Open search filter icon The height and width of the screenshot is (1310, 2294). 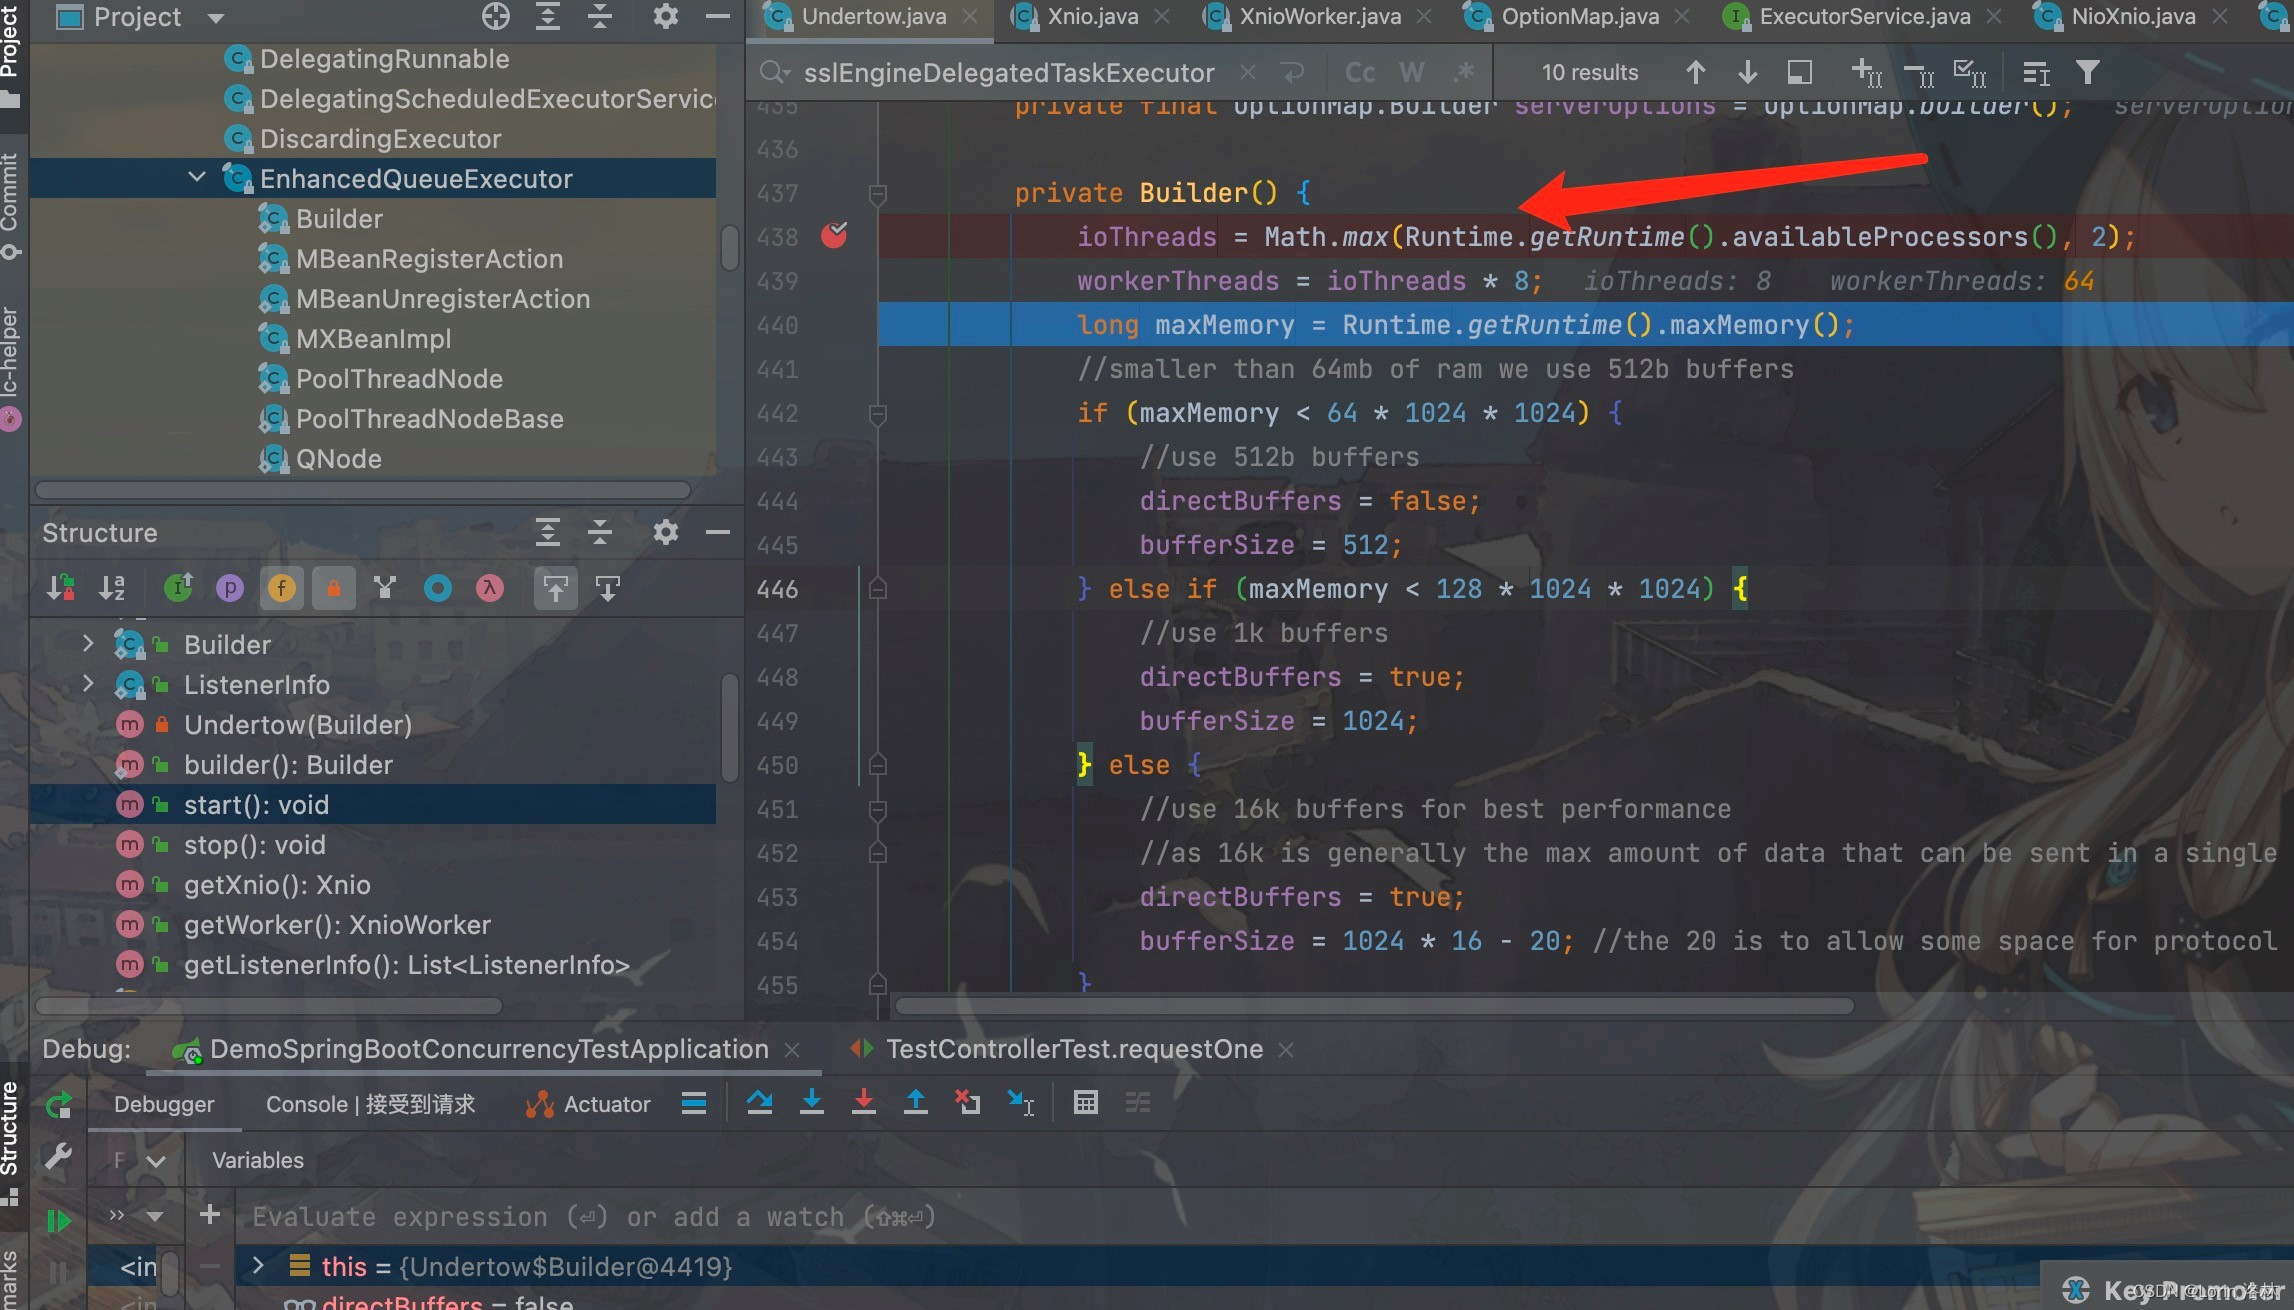[2087, 73]
